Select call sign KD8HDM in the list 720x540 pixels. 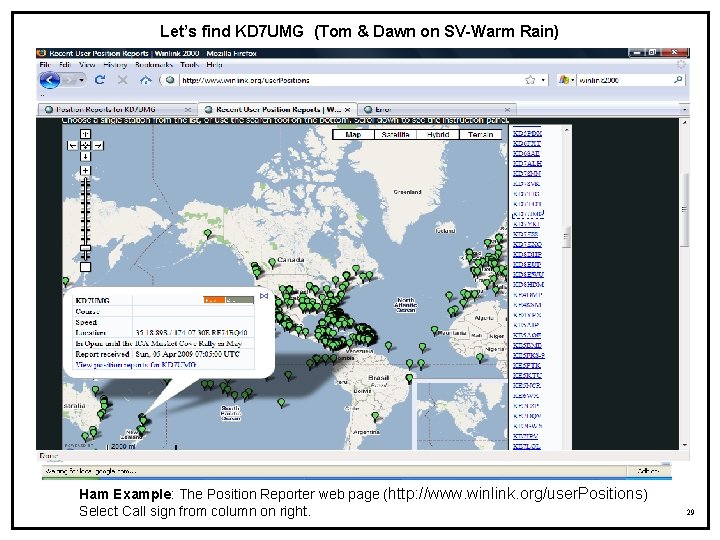coord(528,285)
